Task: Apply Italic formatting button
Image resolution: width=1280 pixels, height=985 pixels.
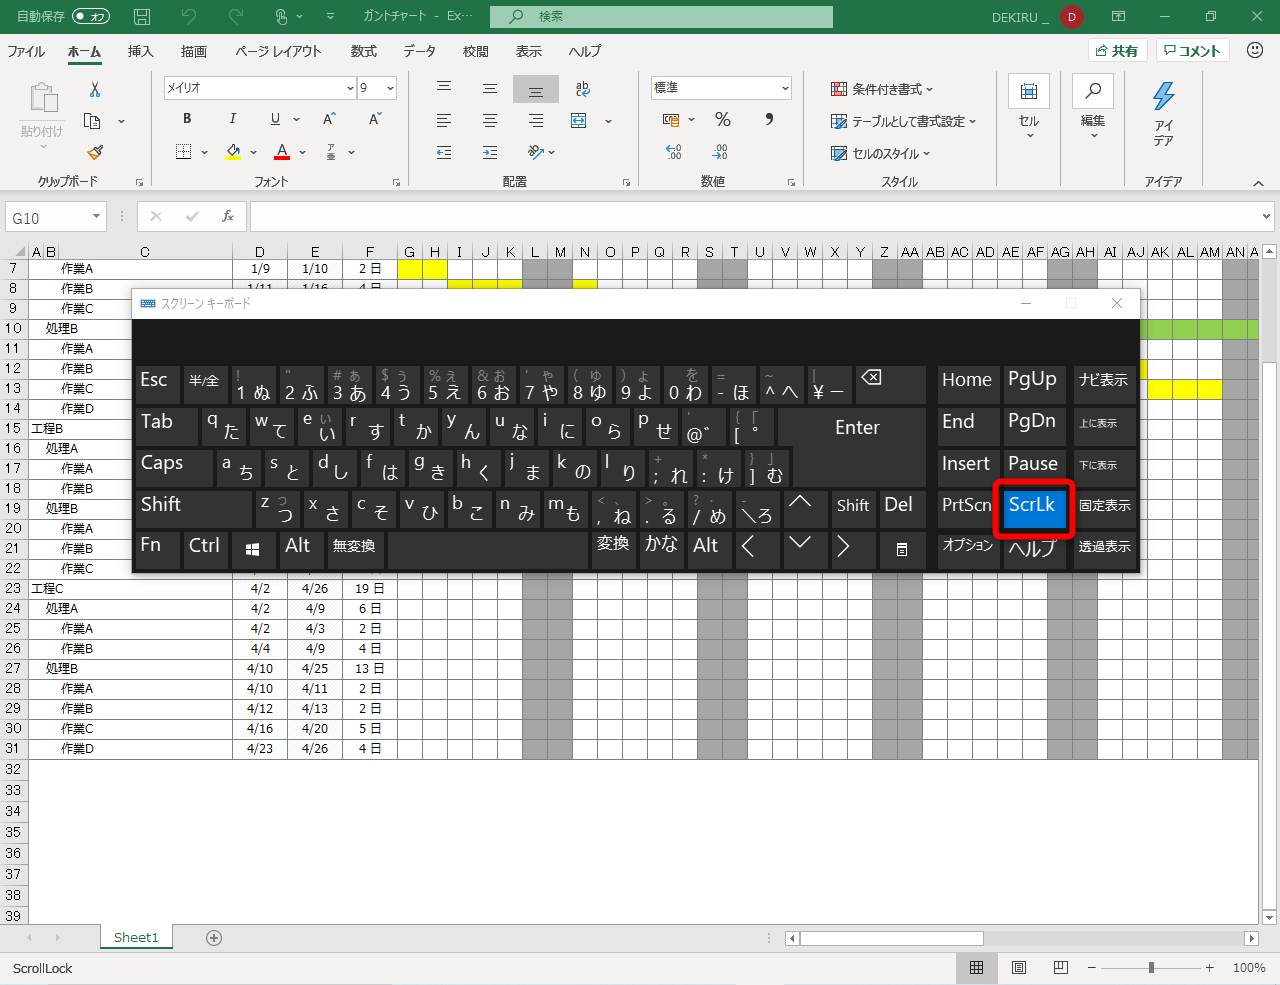Action: [x=232, y=119]
